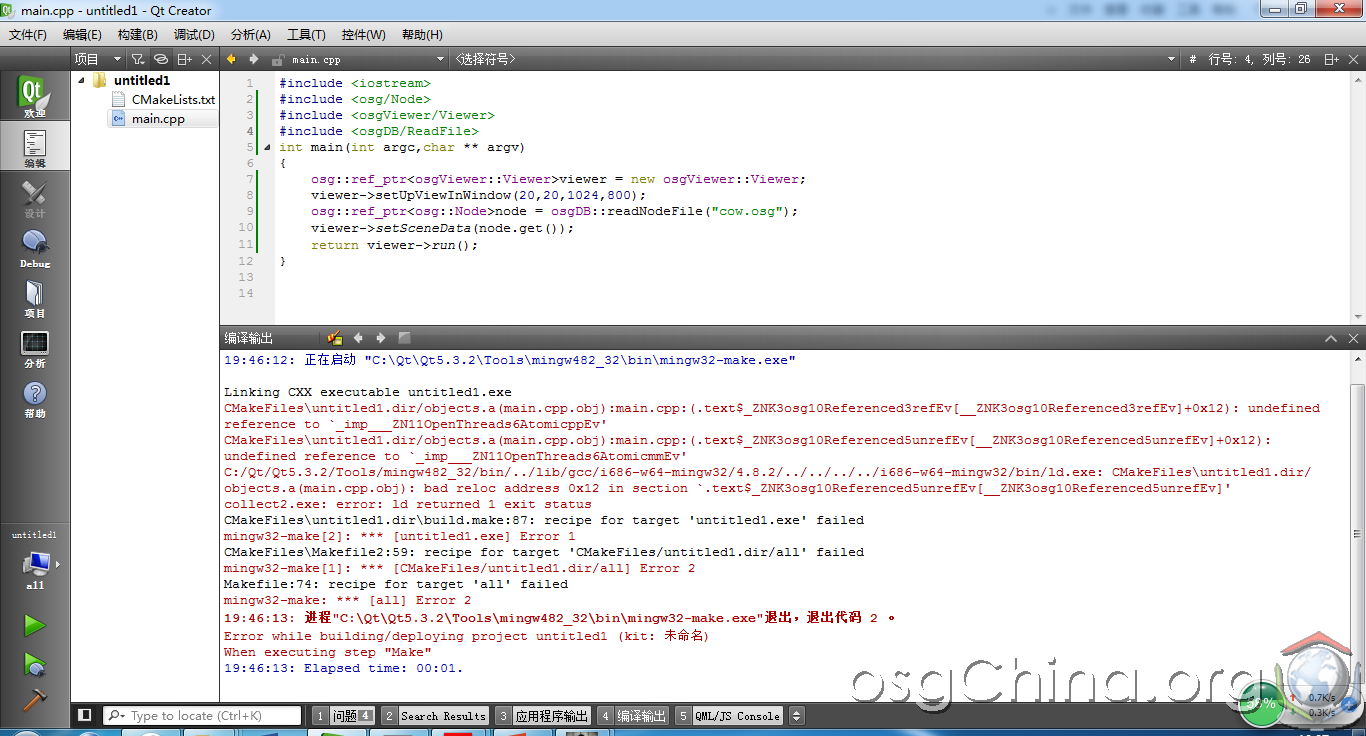Open the 问题 issues pane tab
Screen dimensions: 1366x736
(344, 716)
